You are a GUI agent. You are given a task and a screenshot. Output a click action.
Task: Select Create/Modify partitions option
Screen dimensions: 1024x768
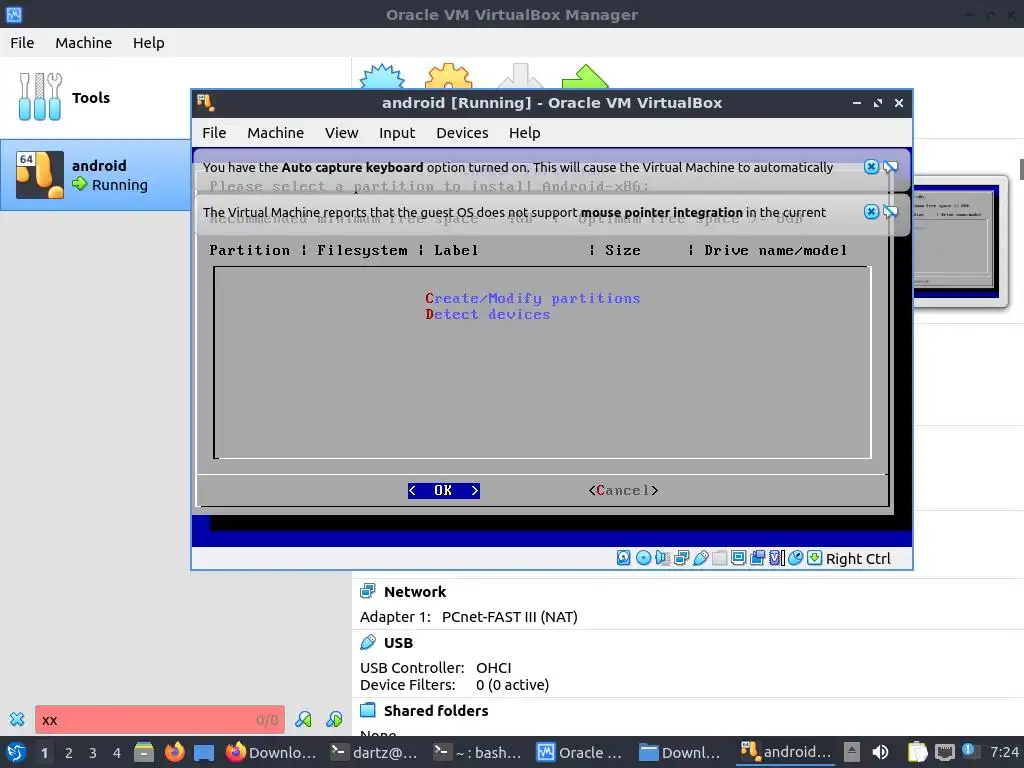[x=532, y=298]
